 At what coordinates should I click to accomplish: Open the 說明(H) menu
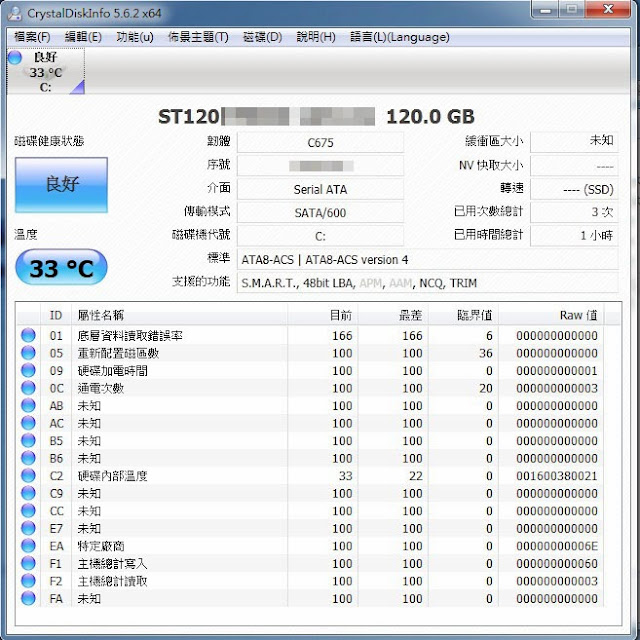[x=316, y=37]
